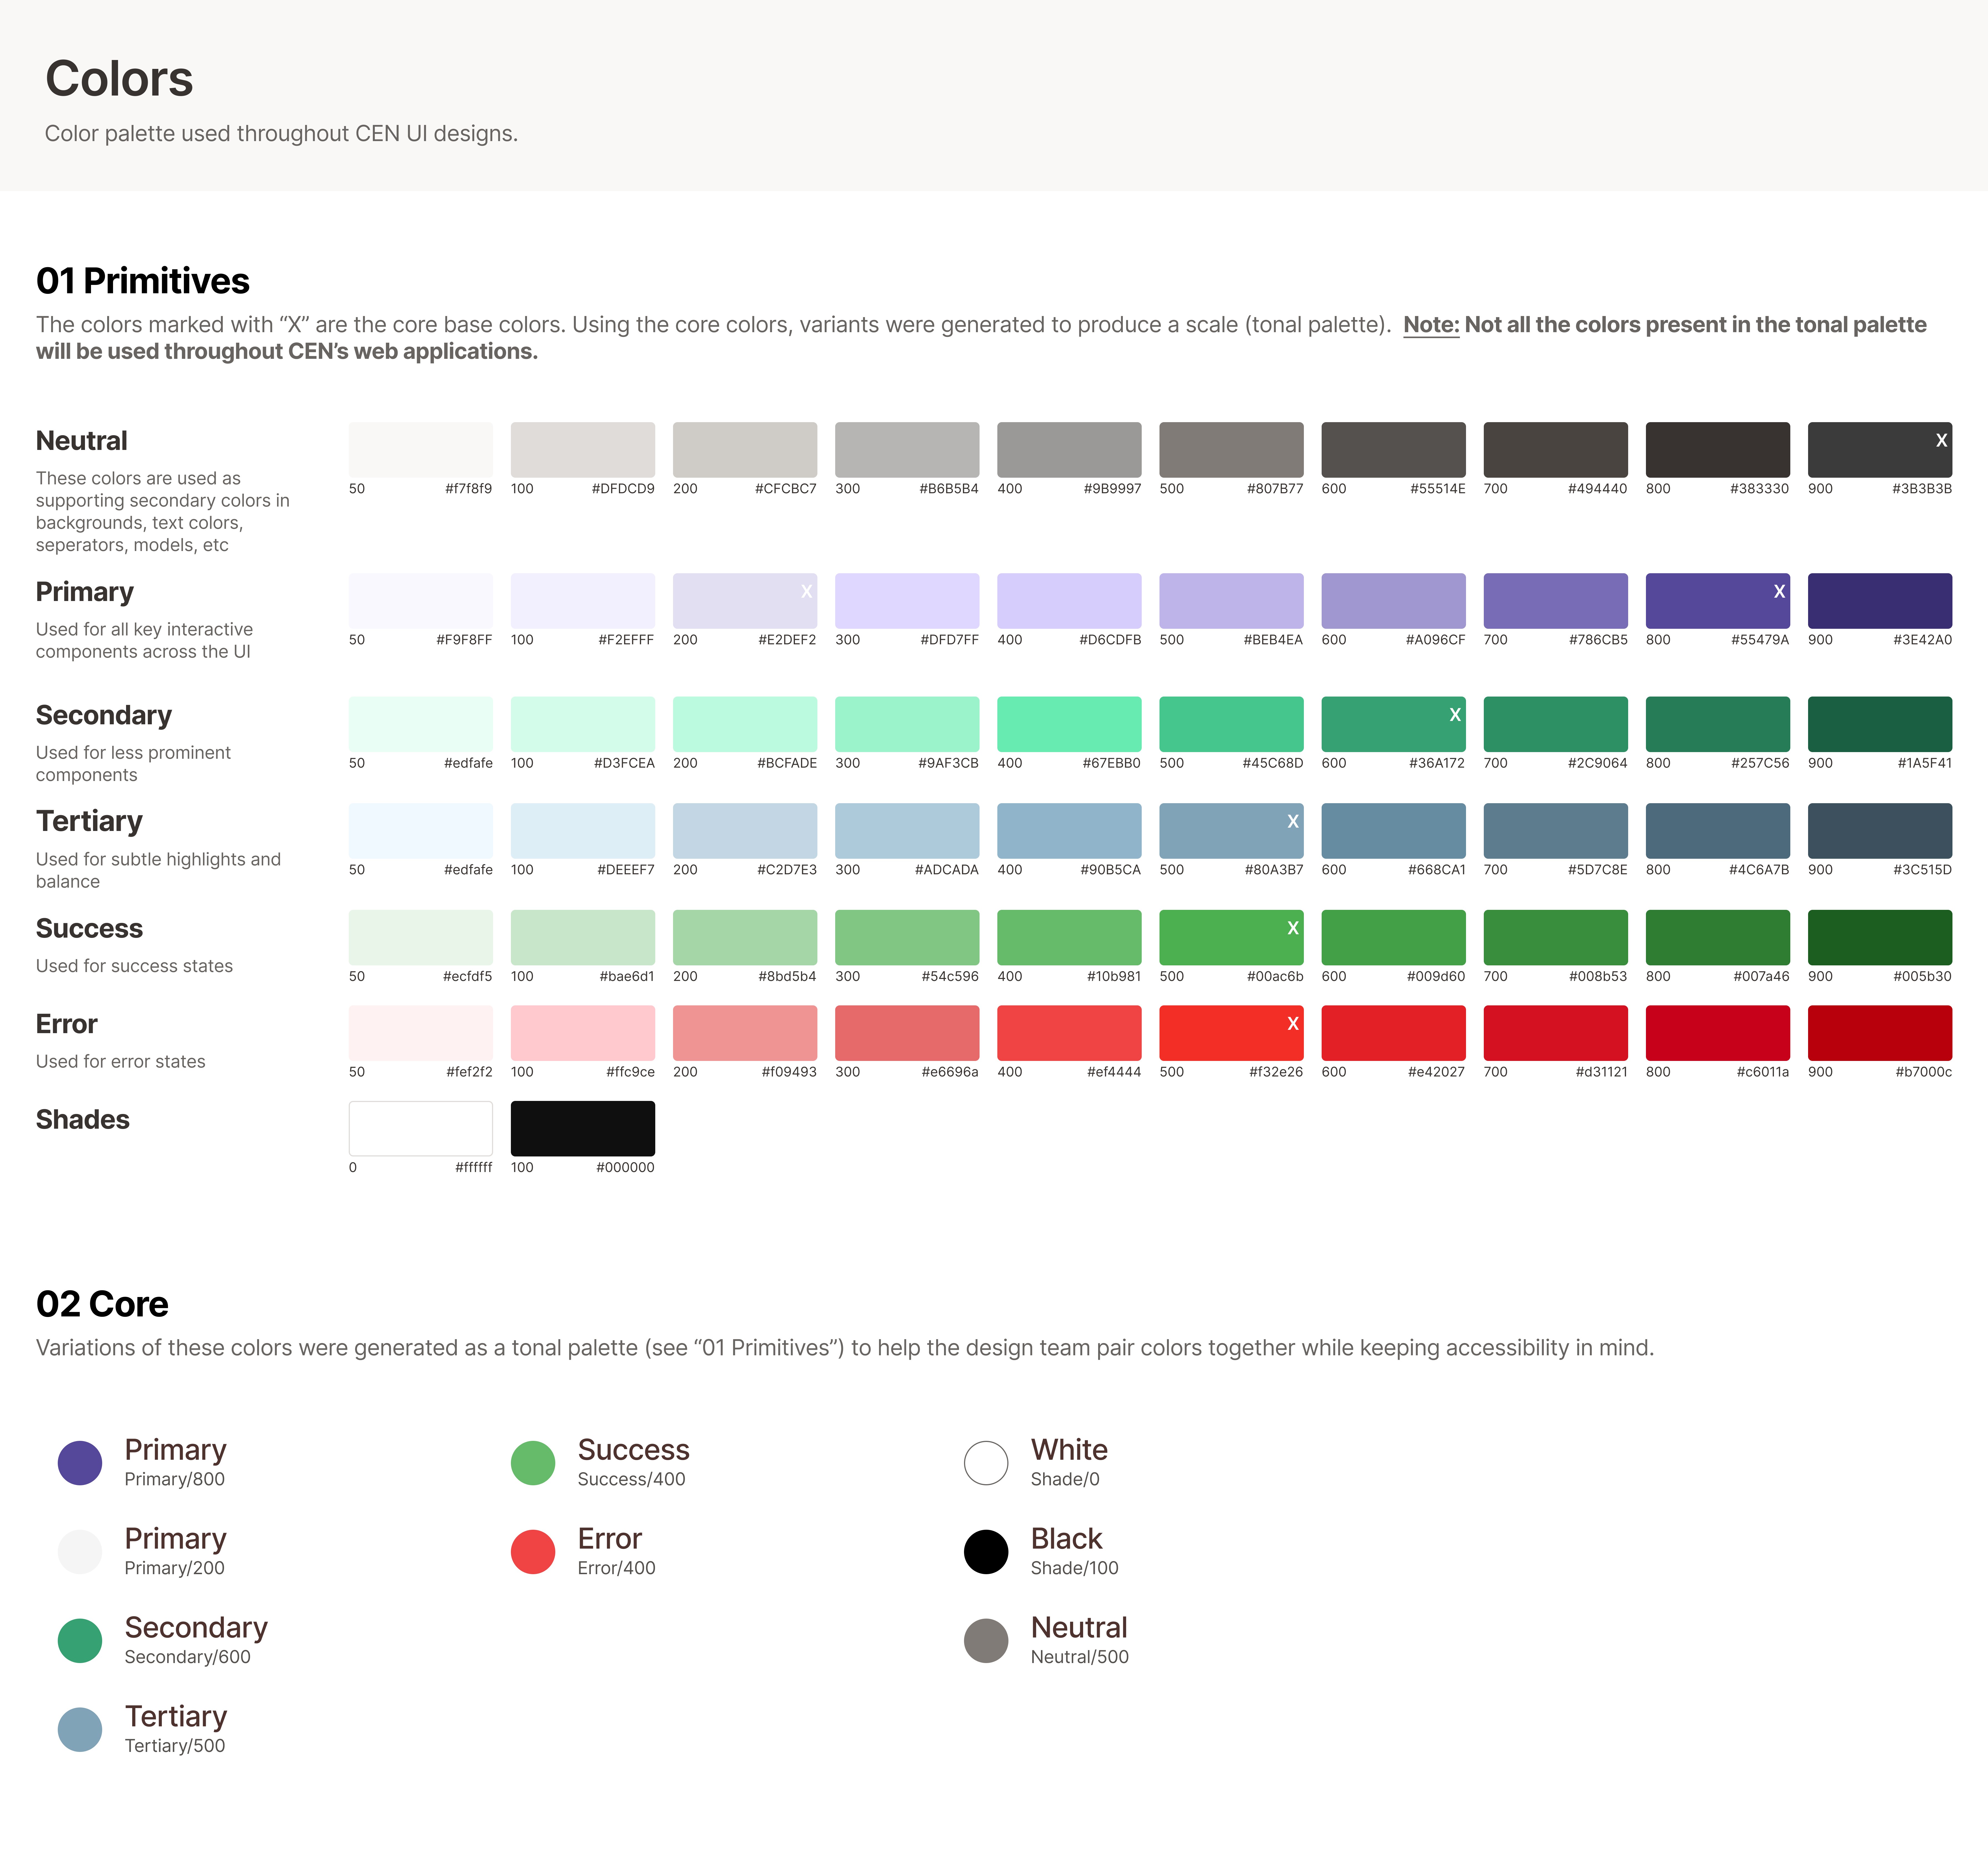Select the white Shades 0 swatch
Image resolution: width=1988 pixels, height=1863 pixels.
point(420,1128)
